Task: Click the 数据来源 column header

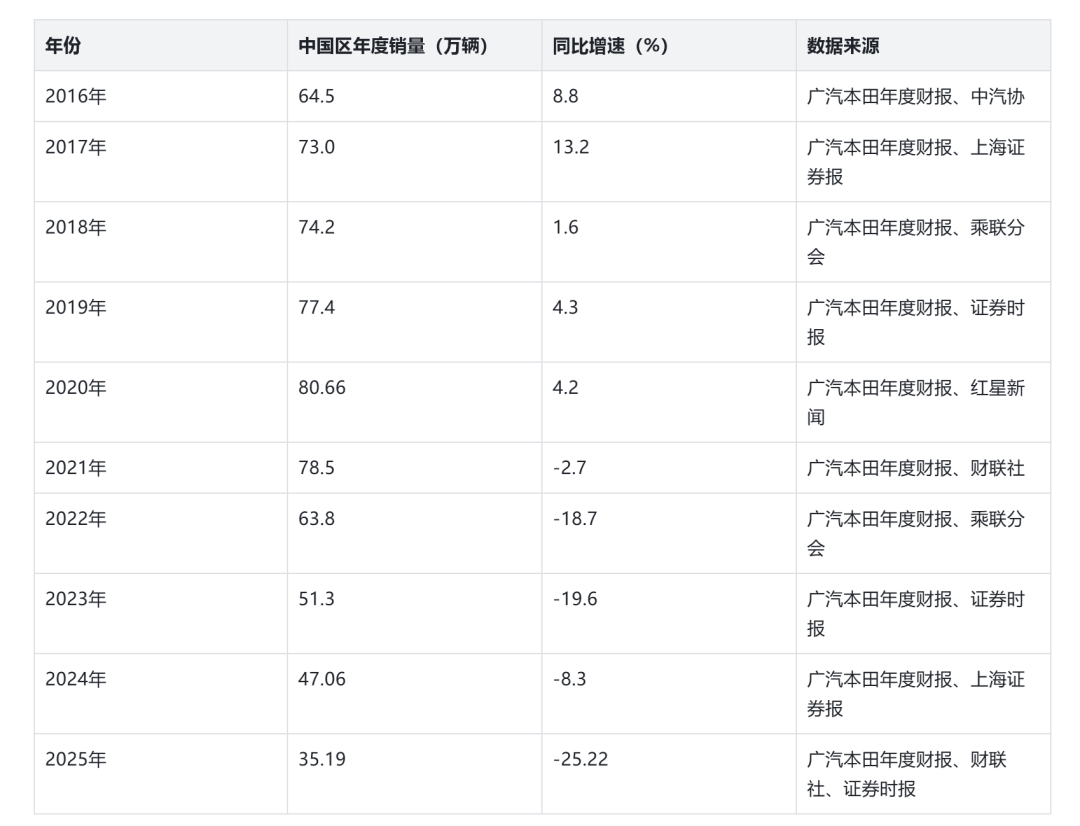Action: point(843,46)
